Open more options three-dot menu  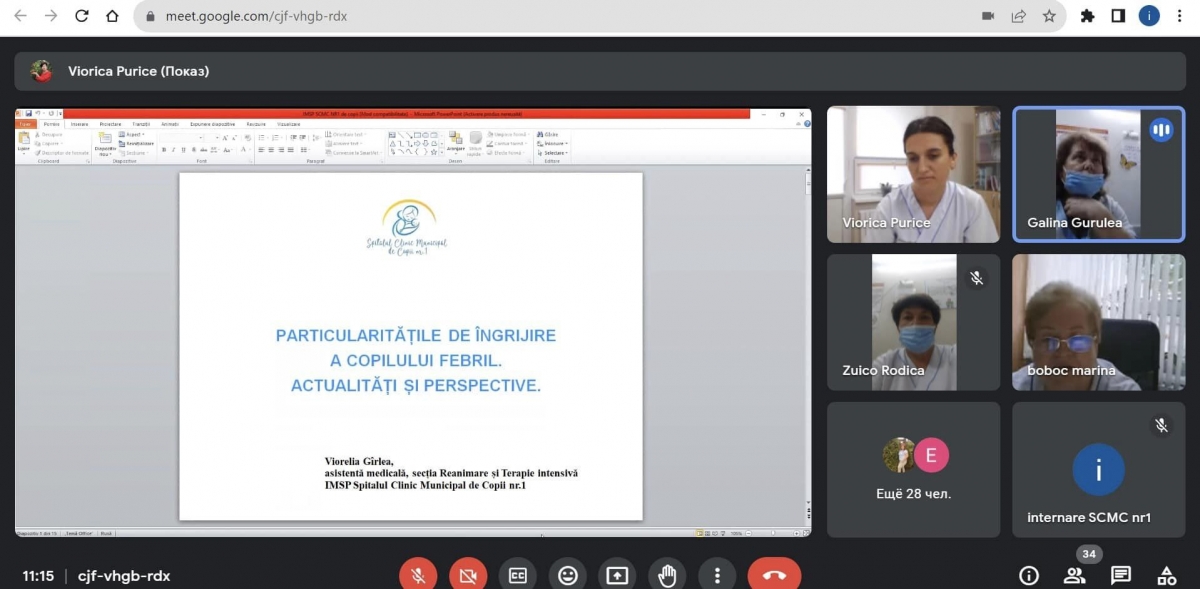tap(717, 575)
